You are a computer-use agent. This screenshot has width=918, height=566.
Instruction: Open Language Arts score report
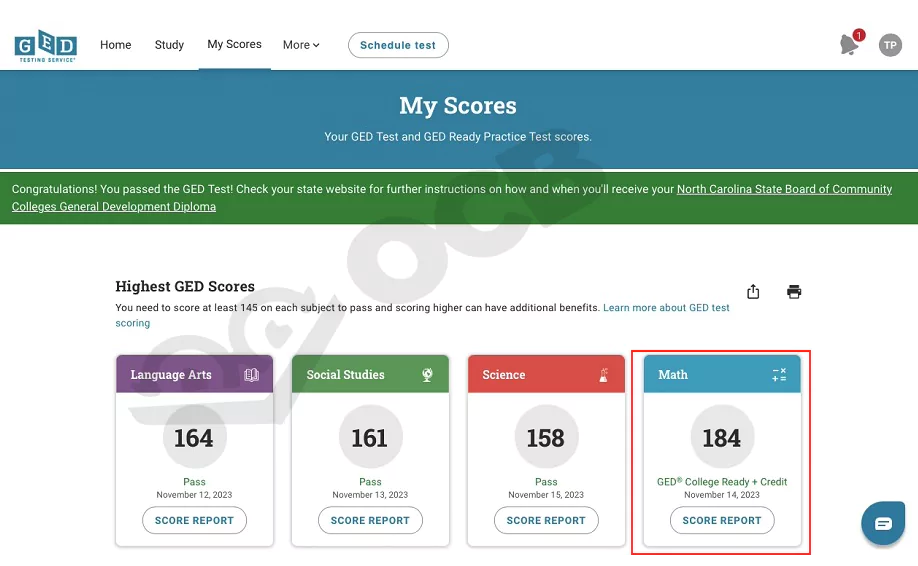click(x=194, y=521)
